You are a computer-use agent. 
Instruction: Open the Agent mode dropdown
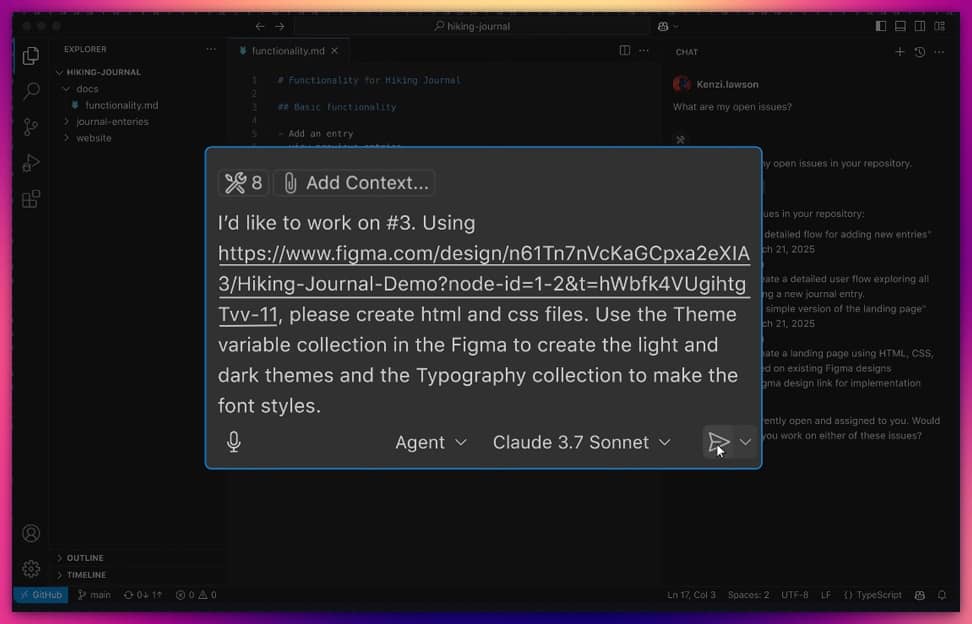click(431, 442)
